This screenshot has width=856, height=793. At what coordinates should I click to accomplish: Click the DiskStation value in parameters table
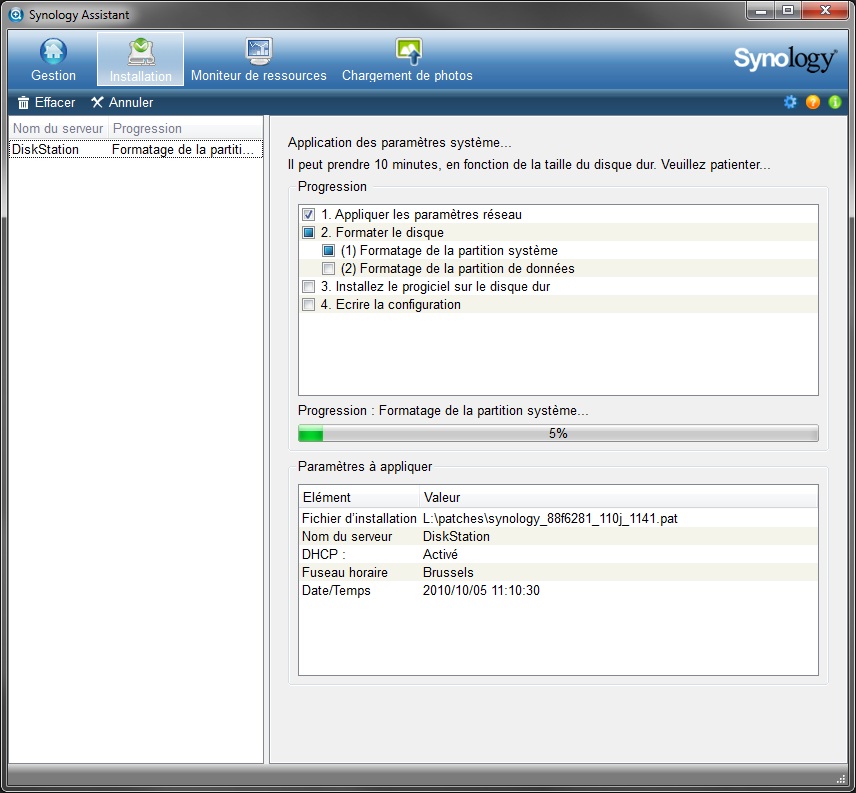coord(456,536)
